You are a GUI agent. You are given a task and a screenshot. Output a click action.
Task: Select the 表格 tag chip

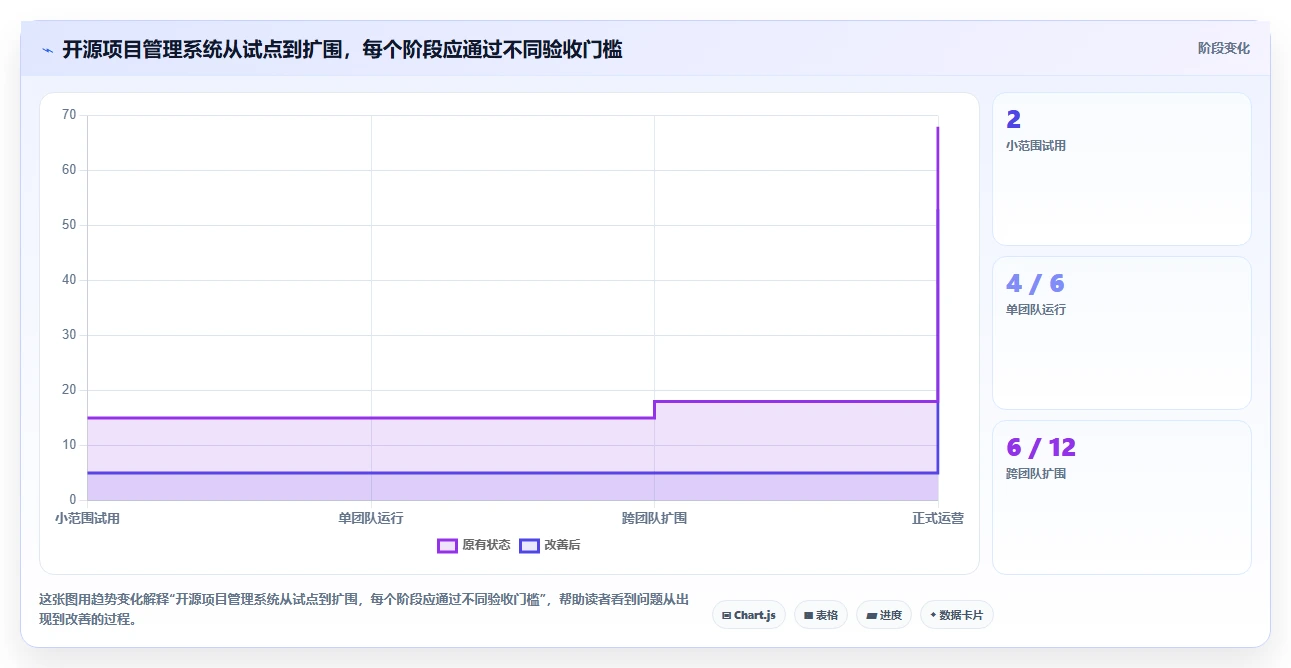[x=821, y=615]
